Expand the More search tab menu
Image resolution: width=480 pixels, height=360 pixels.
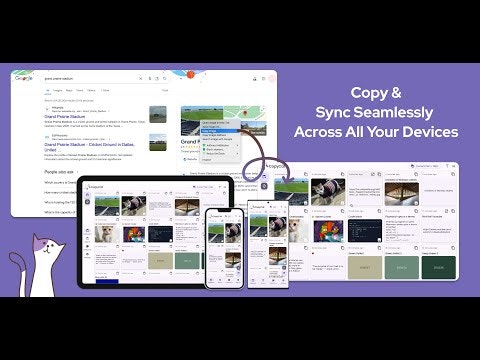coord(105,90)
